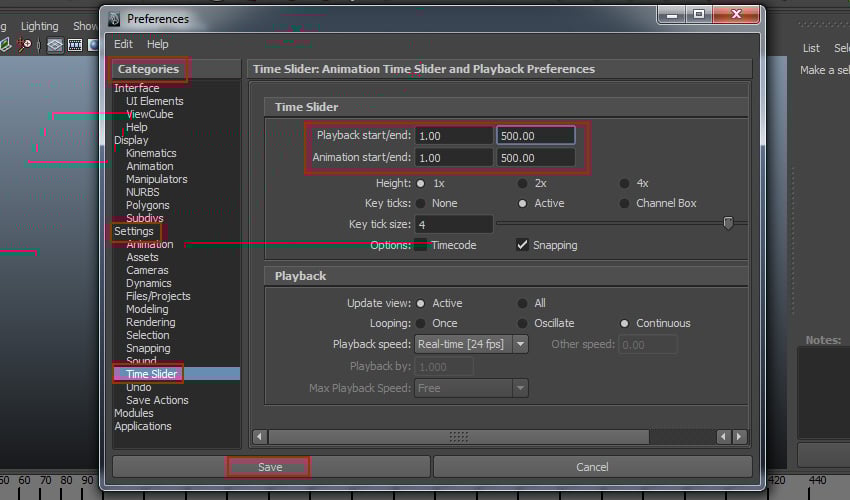Click the Cancel button

[592, 467]
